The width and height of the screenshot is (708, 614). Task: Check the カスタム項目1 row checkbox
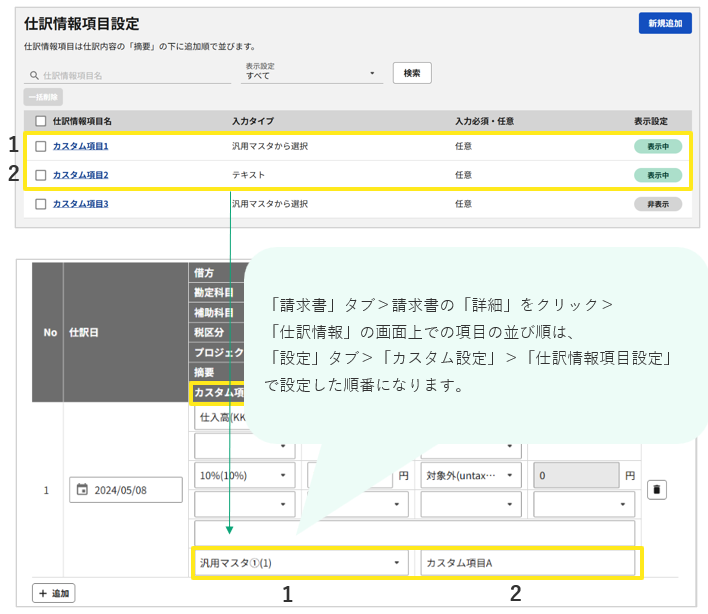(41, 146)
